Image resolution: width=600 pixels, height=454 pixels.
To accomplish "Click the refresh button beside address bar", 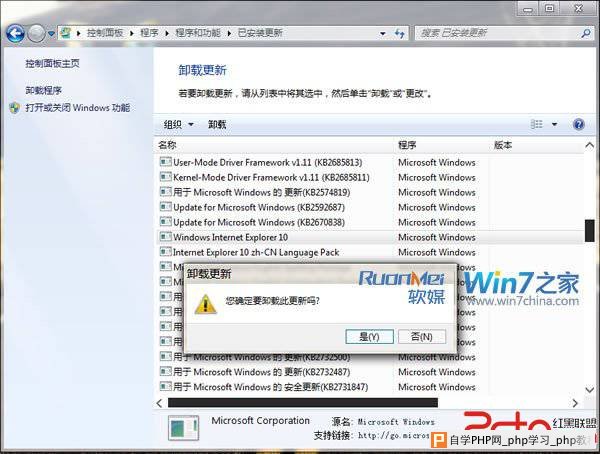I will pyautogui.click(x=399, y=34).
